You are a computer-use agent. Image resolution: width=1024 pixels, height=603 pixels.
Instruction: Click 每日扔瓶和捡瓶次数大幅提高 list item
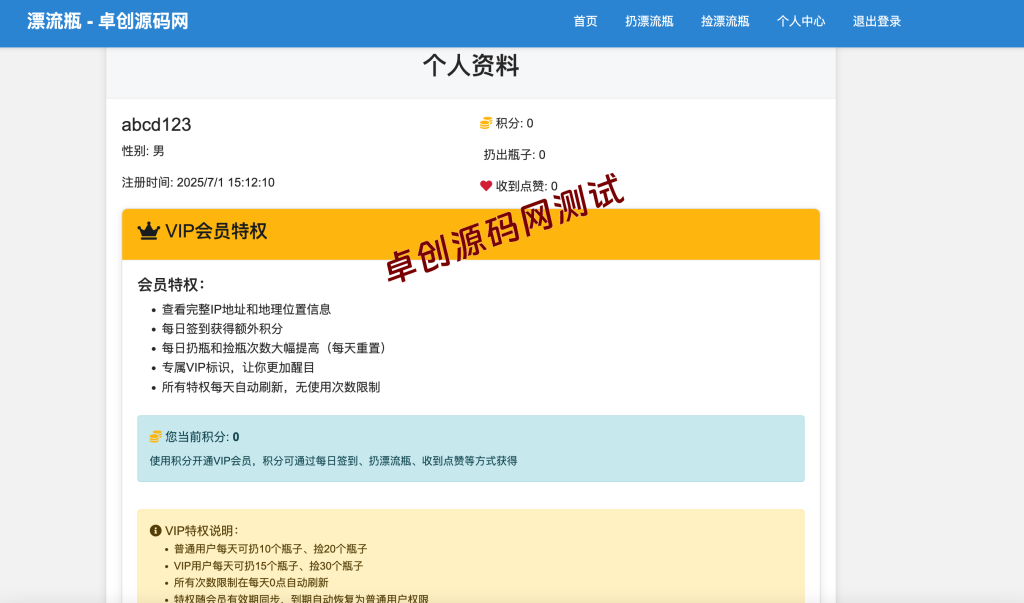tap(276, 348)
